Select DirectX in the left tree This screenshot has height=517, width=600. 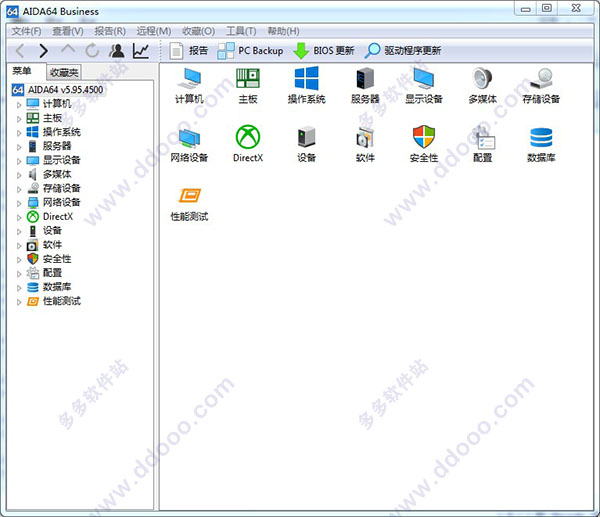[50, 217]
